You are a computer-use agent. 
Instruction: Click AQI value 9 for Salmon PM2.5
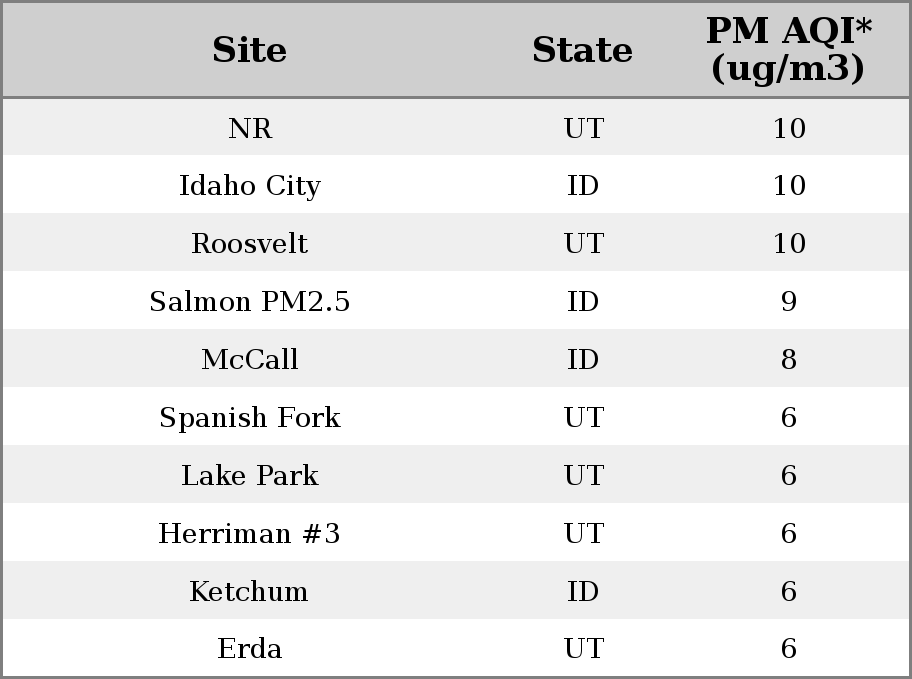click(x=789, y=301)
